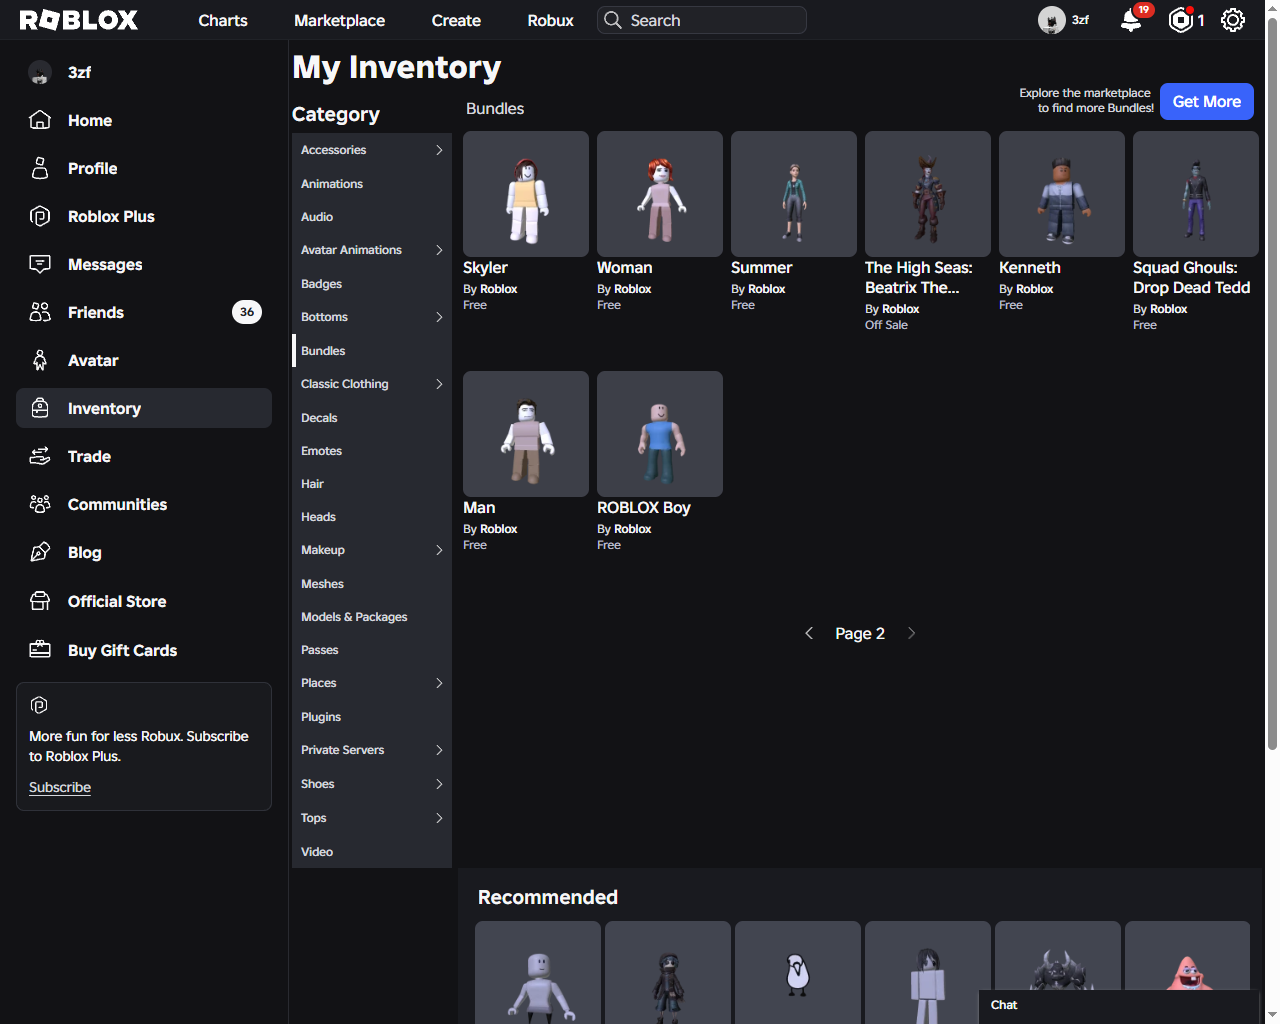Expand the Avatar Animations category
The height and width of the screenshot is (1024, 1280).
point(439,250)
